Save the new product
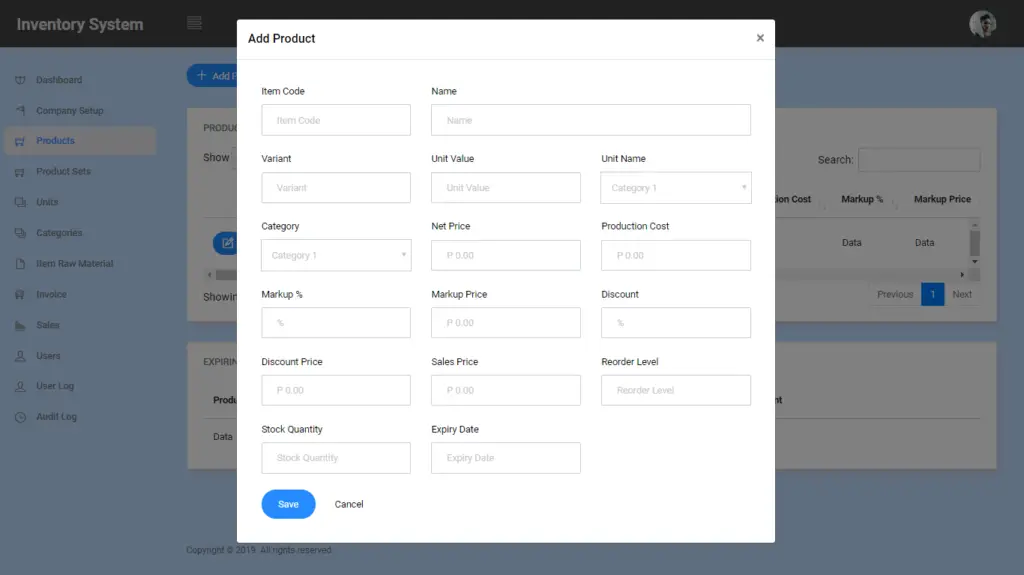The height and width of the screenshot is (575, 1024). 288,504
